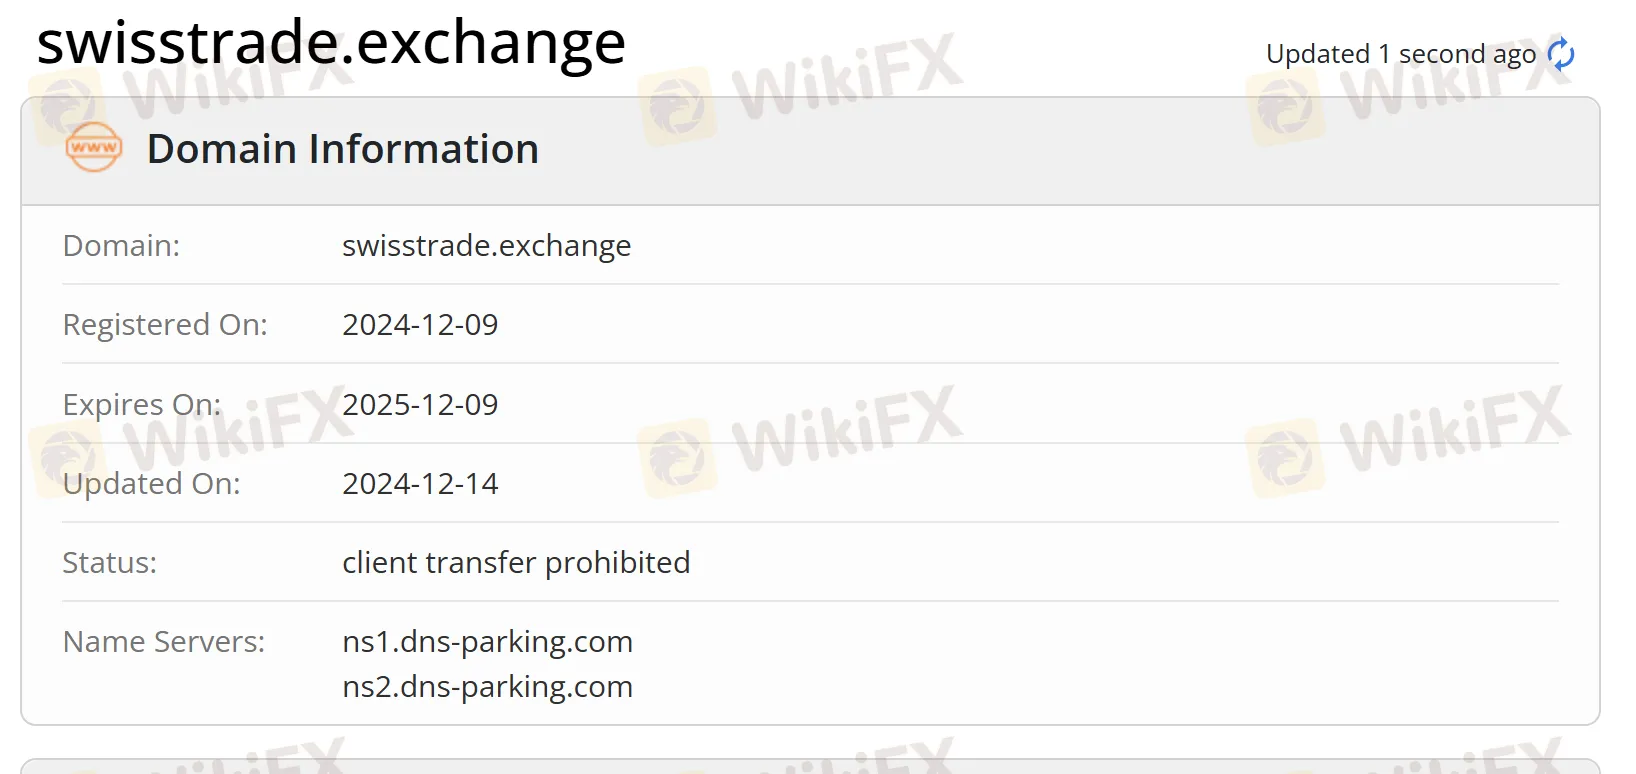Click name server ns2.dns-parking.com
Screen dimensions: 1636x774
tap(487, 687)
